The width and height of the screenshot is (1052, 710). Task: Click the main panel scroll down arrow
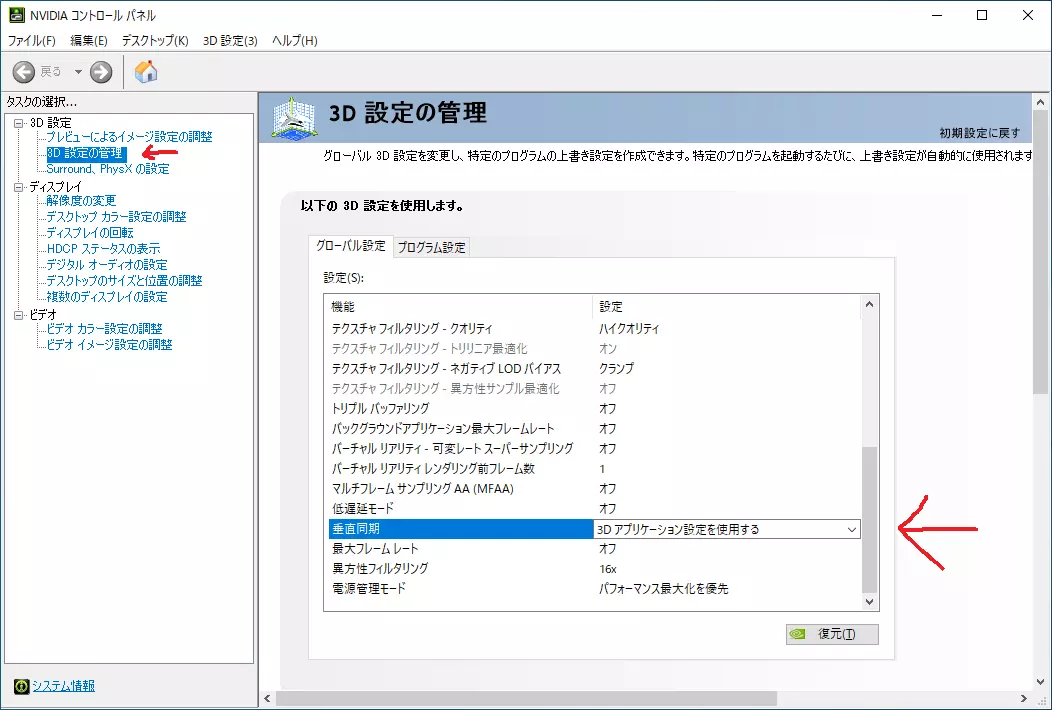[1041, 682]
